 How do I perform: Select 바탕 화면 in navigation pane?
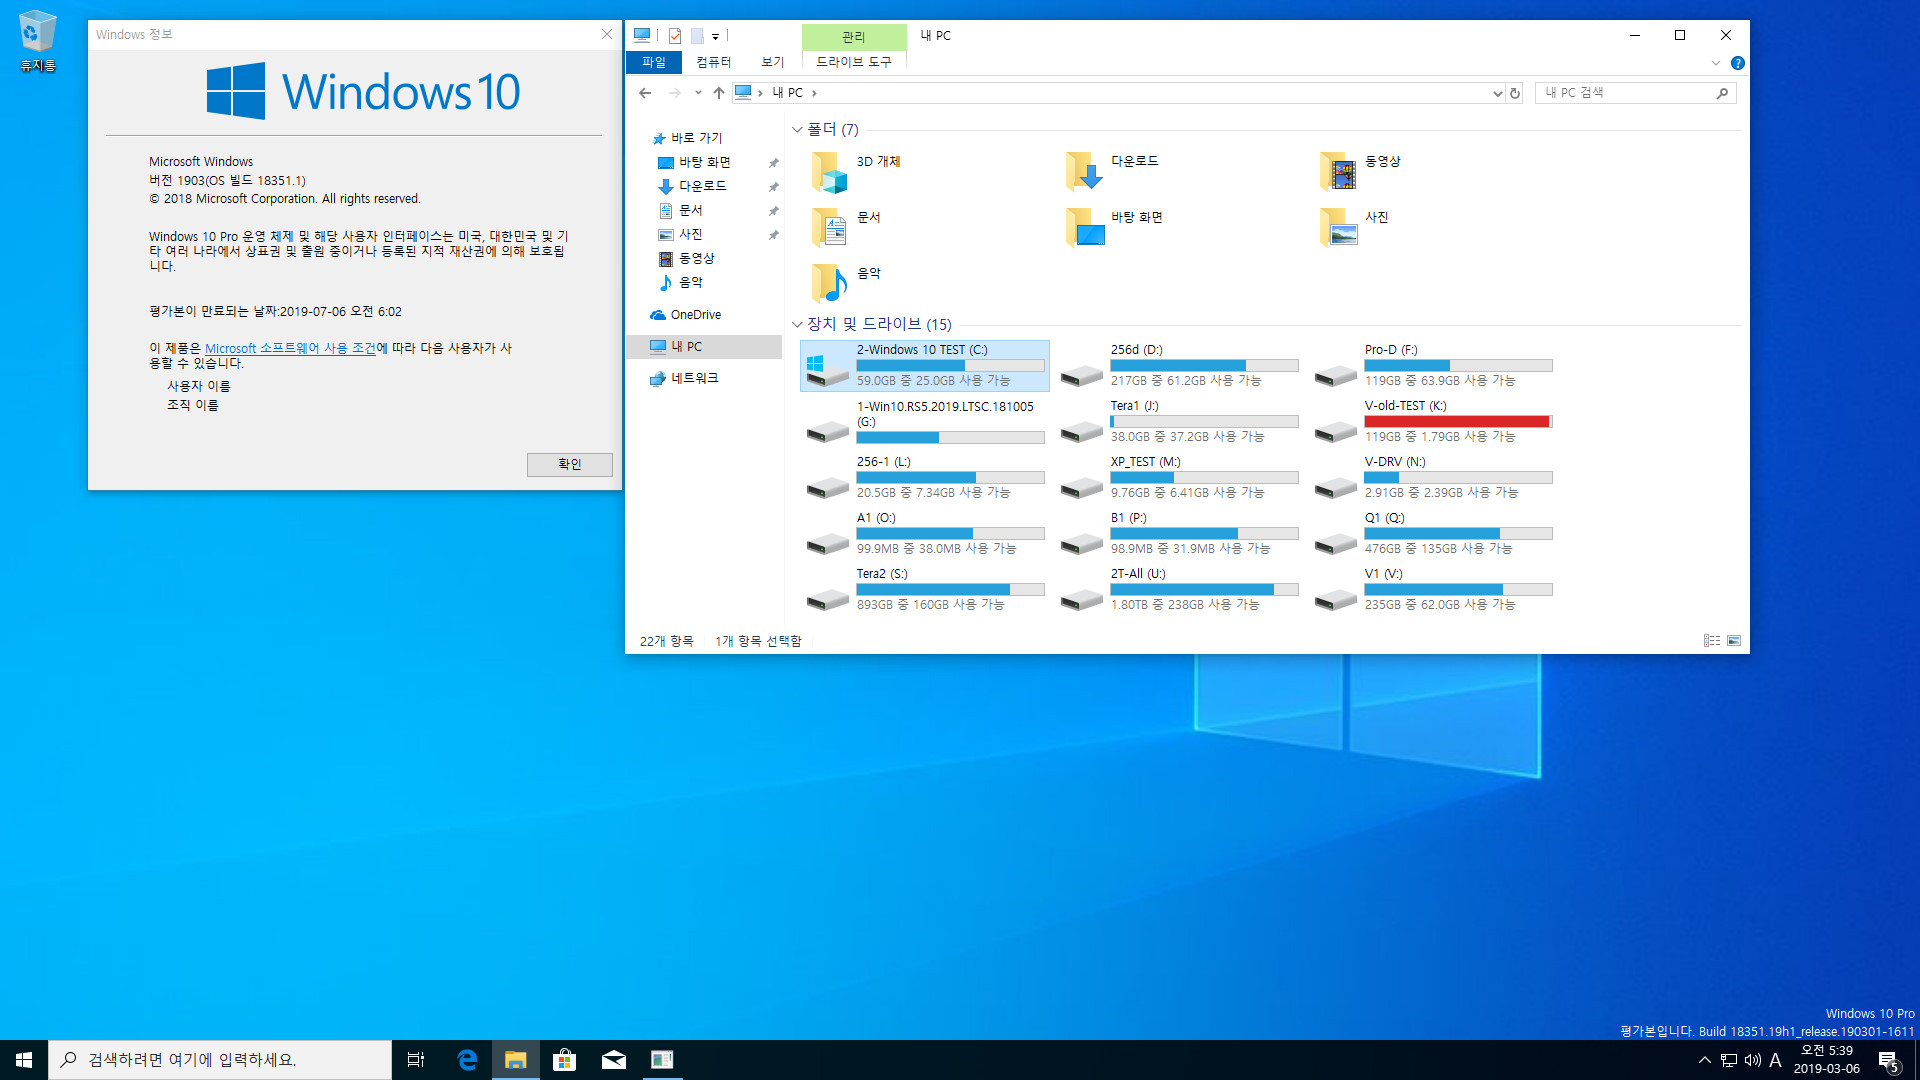(x=704, y=162)
